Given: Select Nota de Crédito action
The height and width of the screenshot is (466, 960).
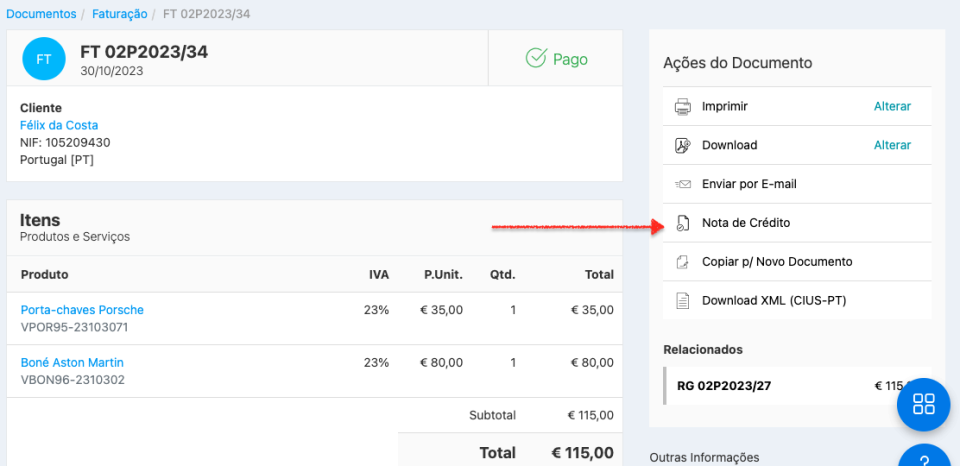Looking at the screenshot, I should click(x=746, y=223).
